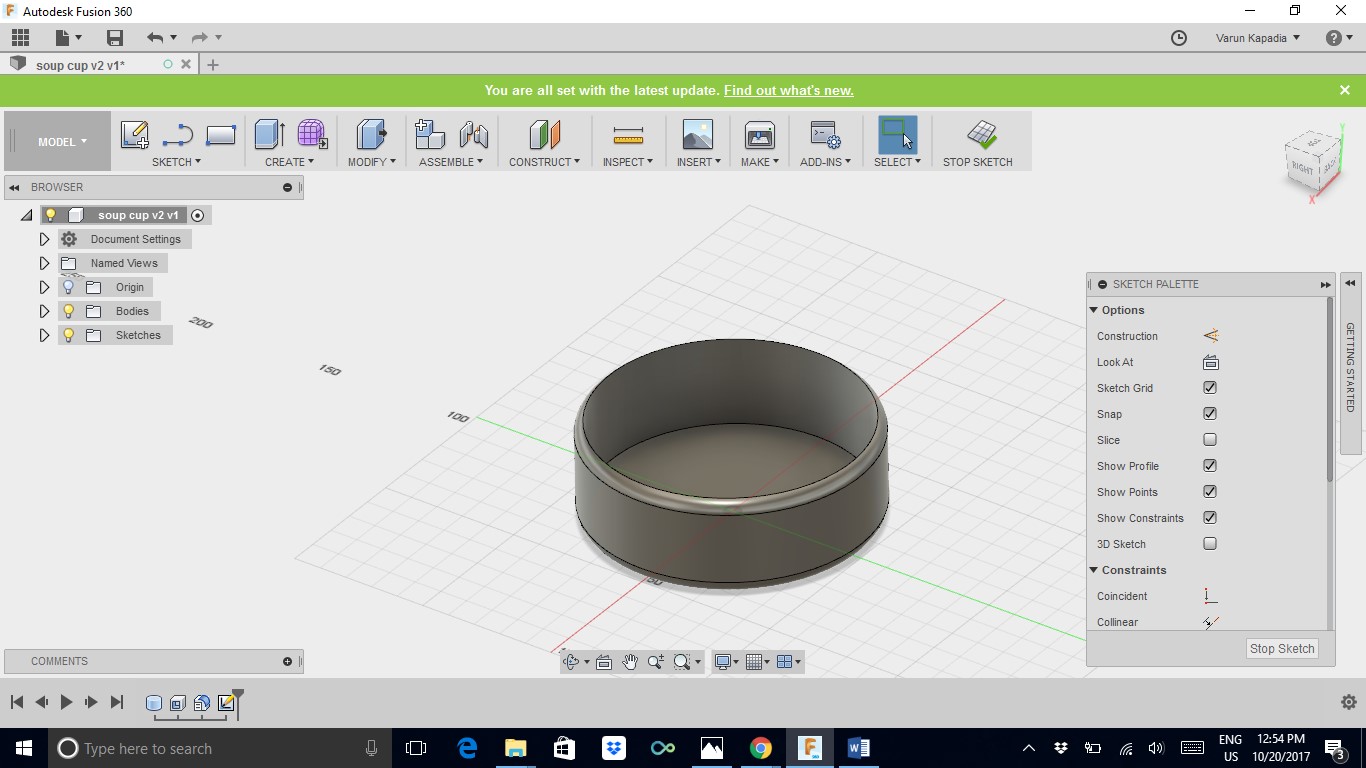
Task: Open a new design tab with plus
Action: point(212,65)
